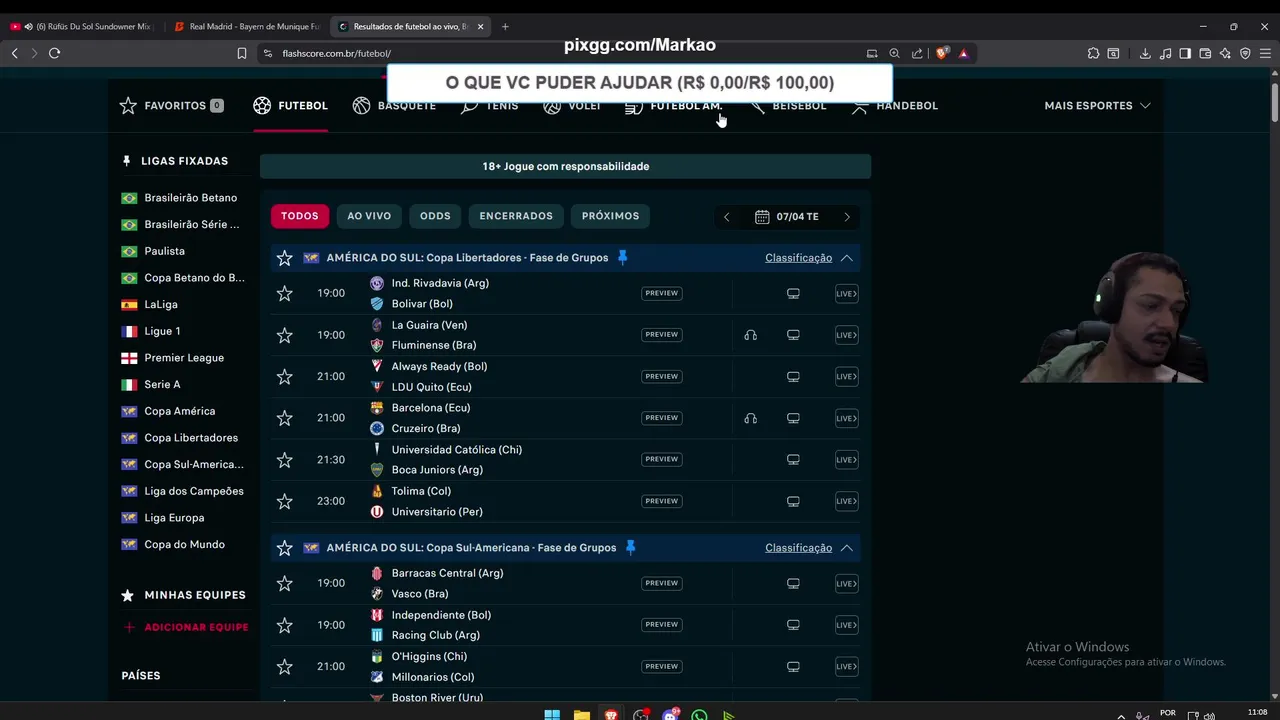Go to next day with right arrow

[x=847, y=216]
